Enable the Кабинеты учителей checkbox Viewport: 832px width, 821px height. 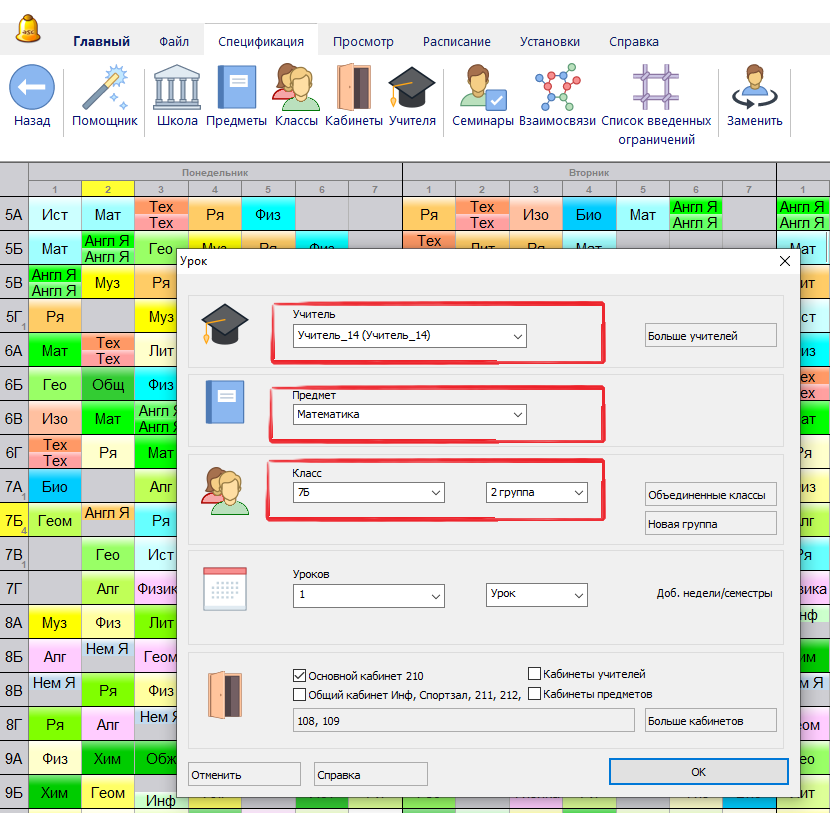(x=535, y=674)
